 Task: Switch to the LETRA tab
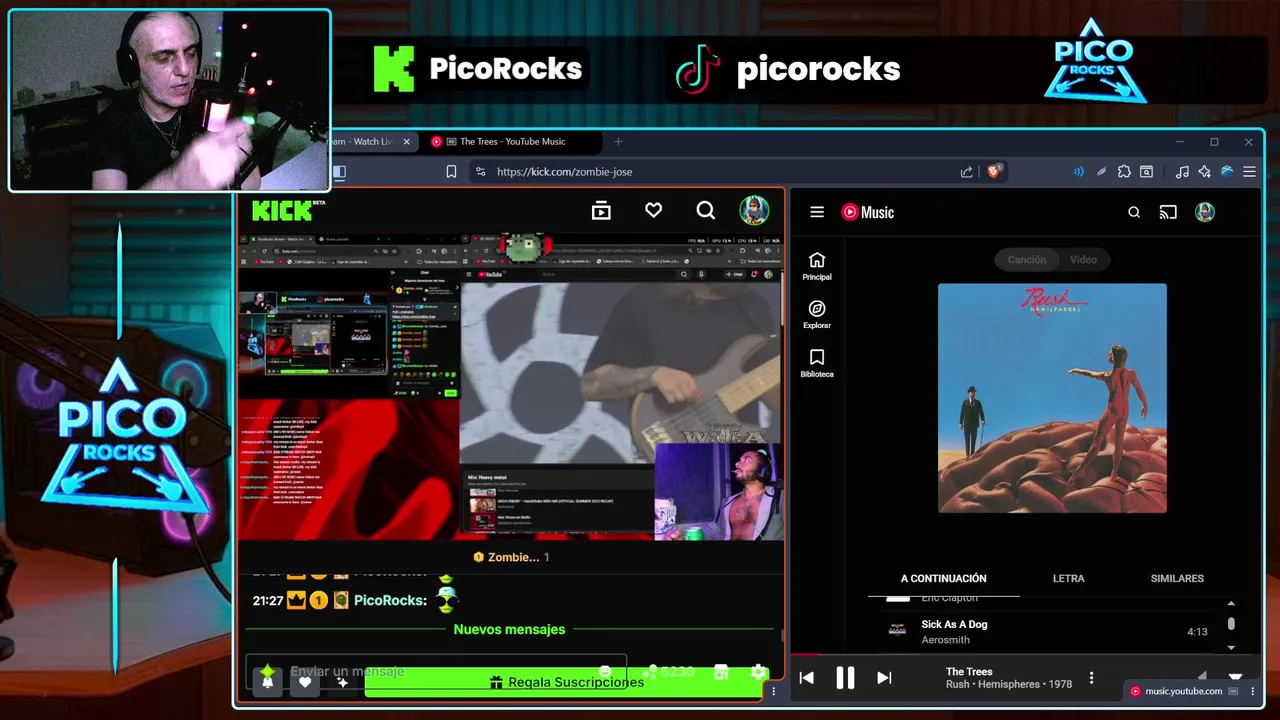point(1068,578)
